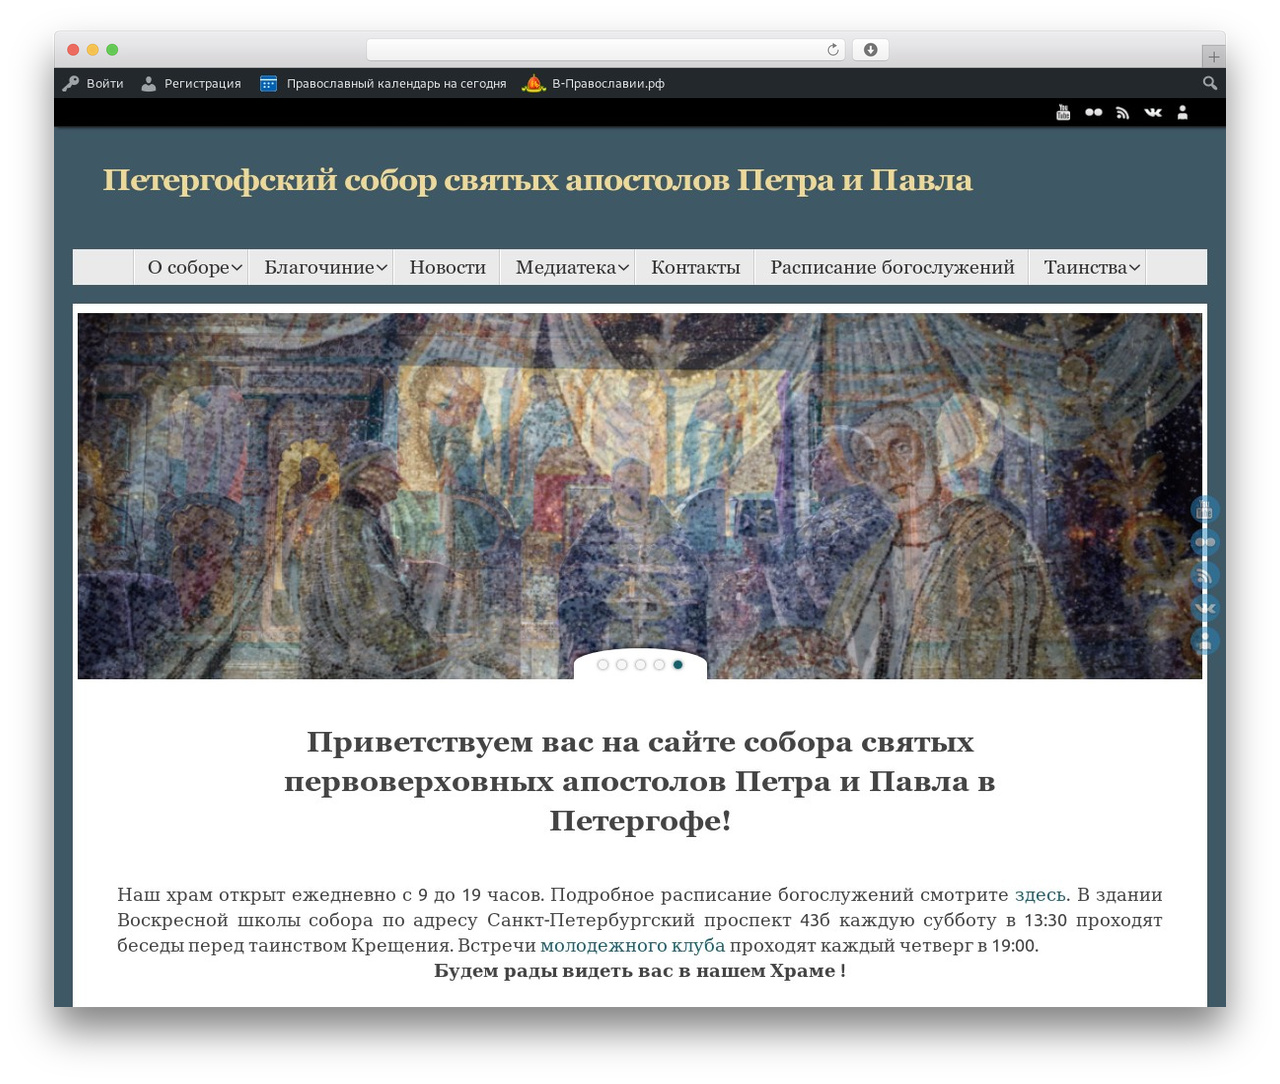Open Расписание богослужений in the navigation
The height and width of the screenshot is (1084, 1280).
[x=892, y=267]
